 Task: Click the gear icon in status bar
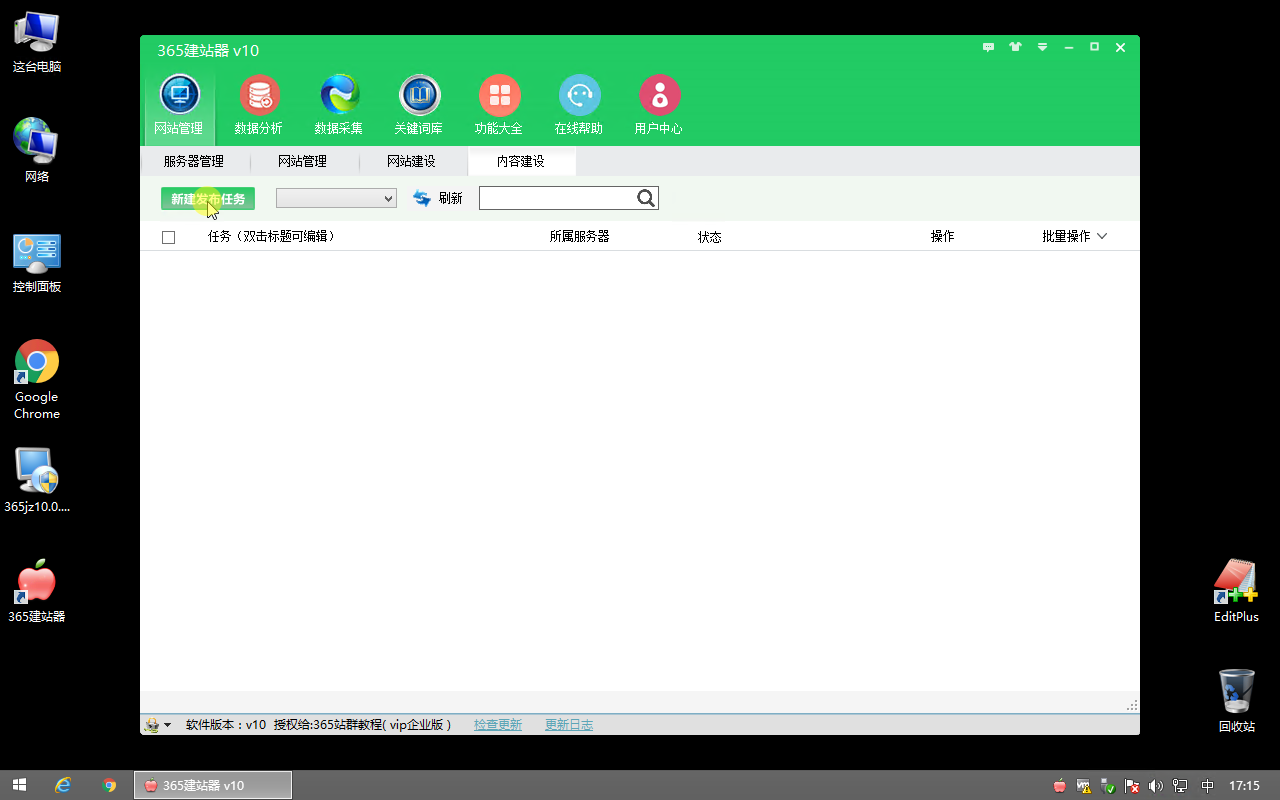point(152,725)
